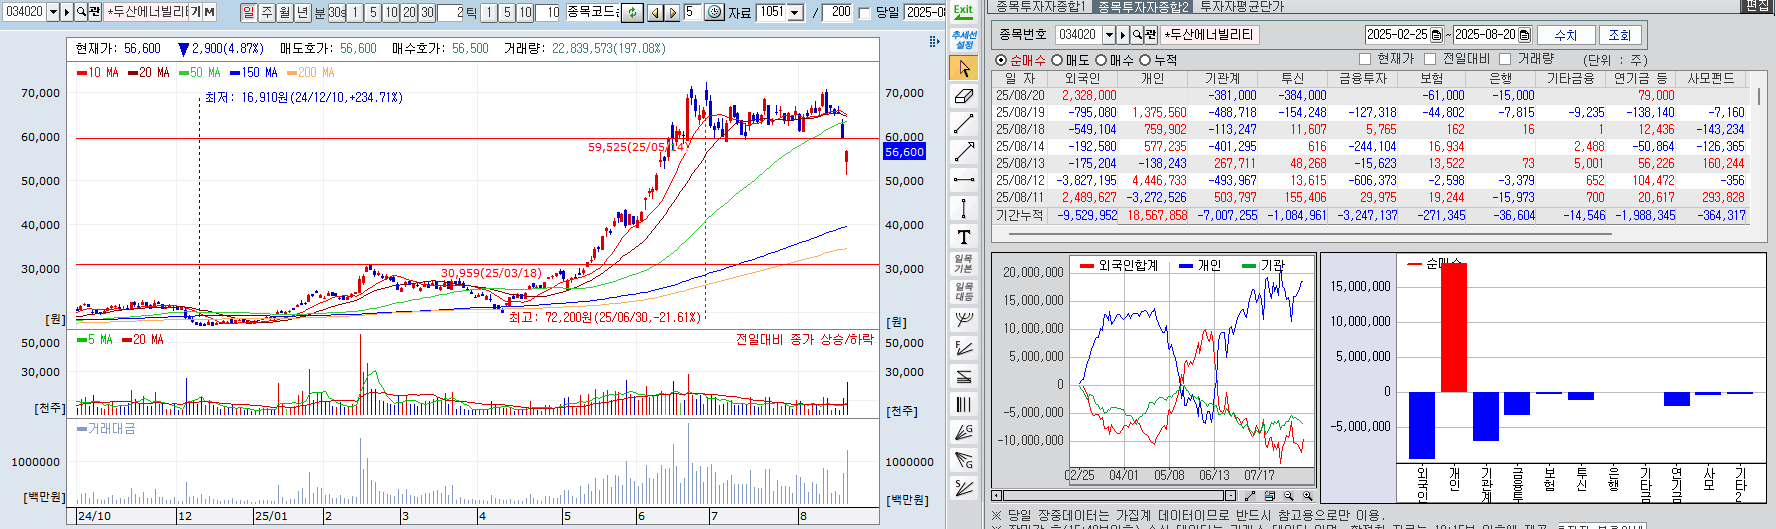Expand the 자료 count 1051 dropdown
1776x529 pixels.
pos(796,13)
